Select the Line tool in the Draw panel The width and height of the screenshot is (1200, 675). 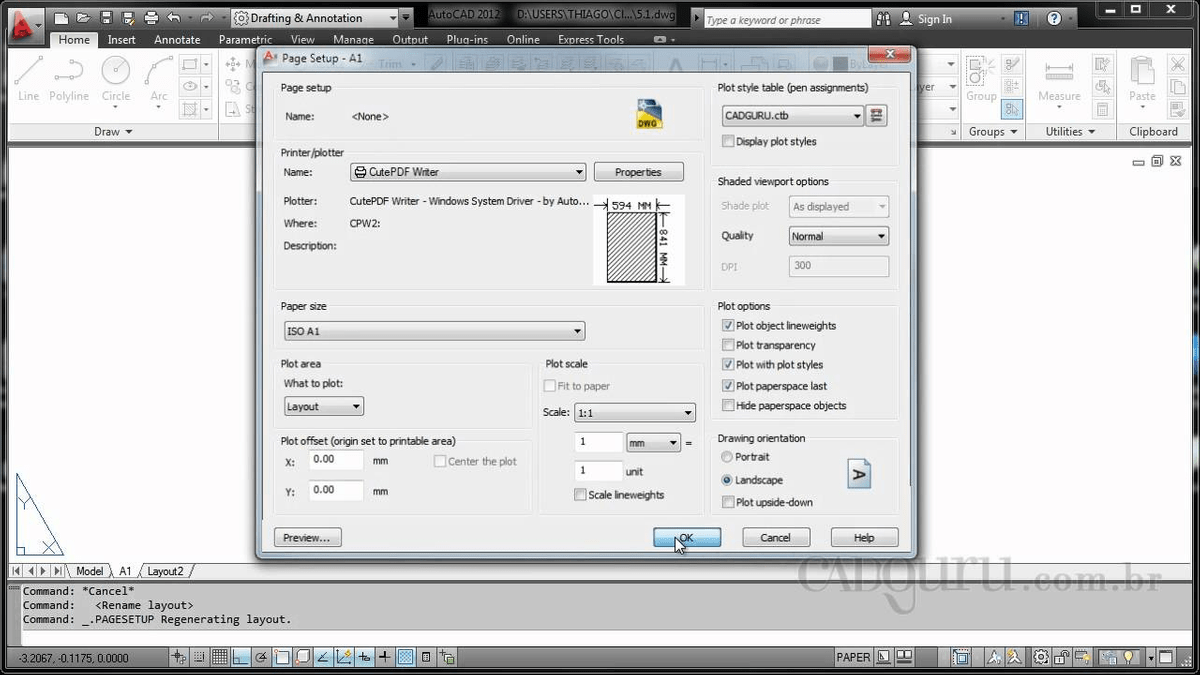(x=28, y=79)
